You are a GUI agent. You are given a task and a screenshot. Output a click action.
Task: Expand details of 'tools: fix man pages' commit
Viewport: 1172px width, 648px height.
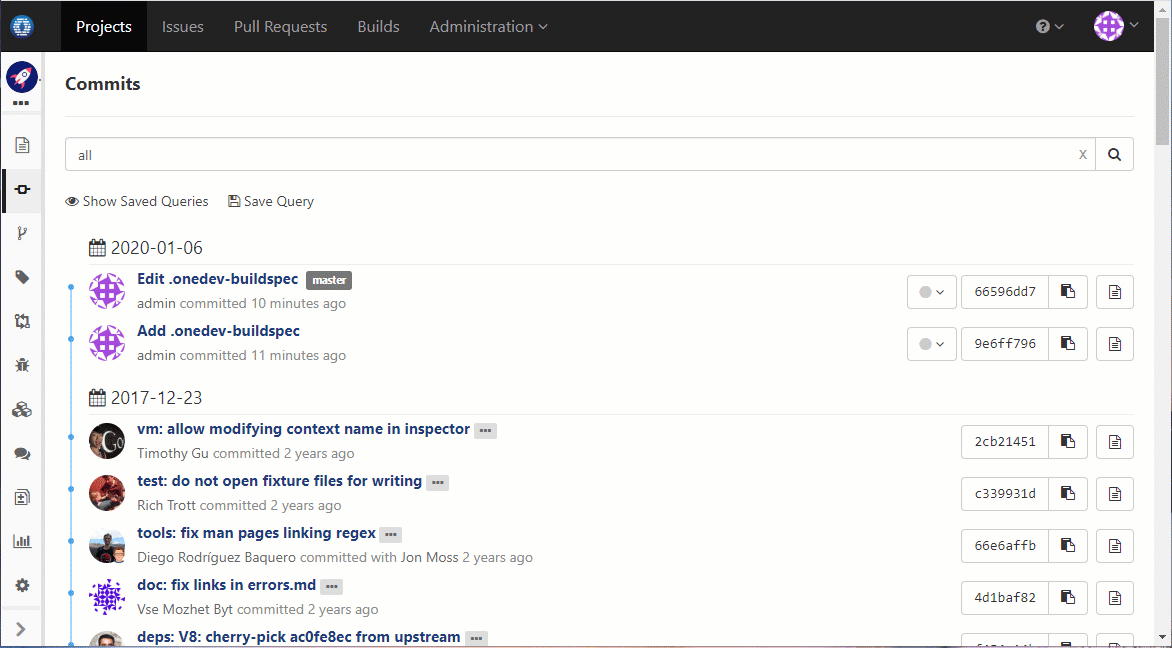(x=390, y=534)
